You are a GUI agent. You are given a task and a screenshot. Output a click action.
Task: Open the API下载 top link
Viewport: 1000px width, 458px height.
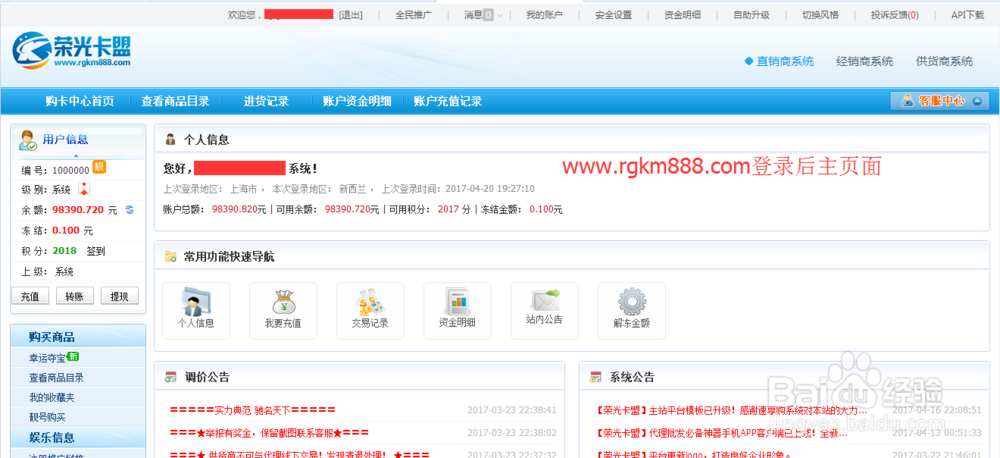pos(967,15)
